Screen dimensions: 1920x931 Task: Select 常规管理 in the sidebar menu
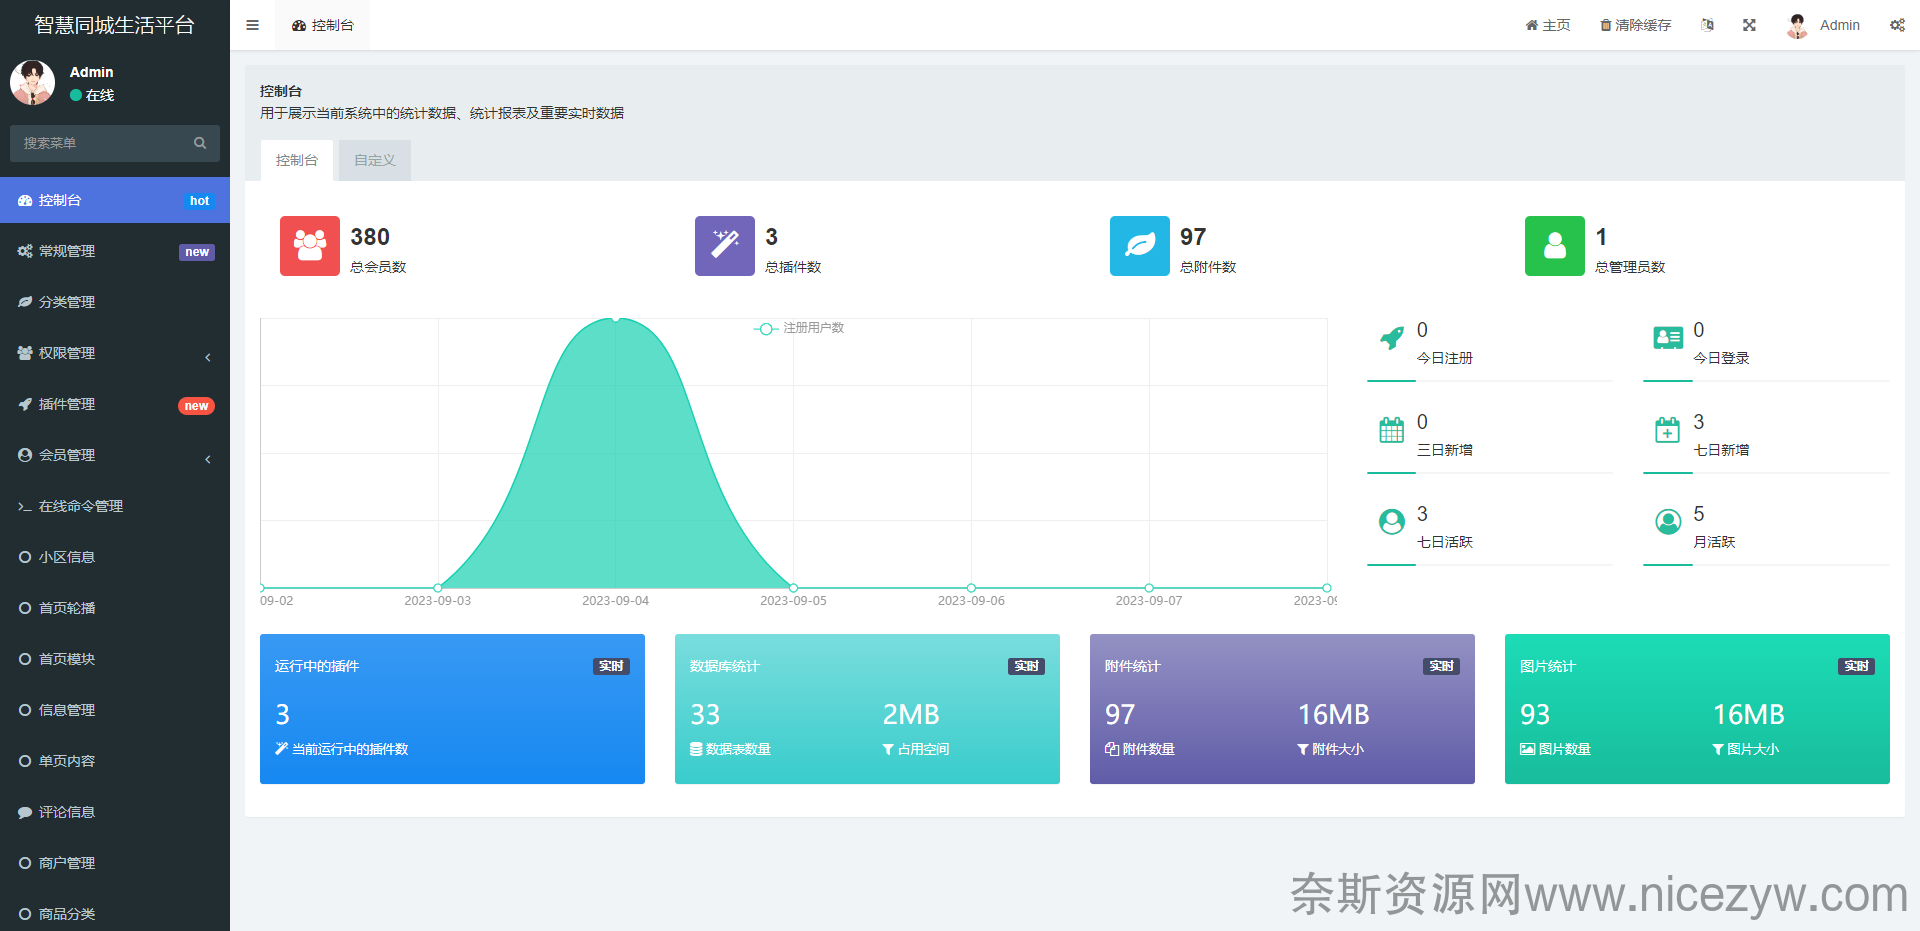115,251
